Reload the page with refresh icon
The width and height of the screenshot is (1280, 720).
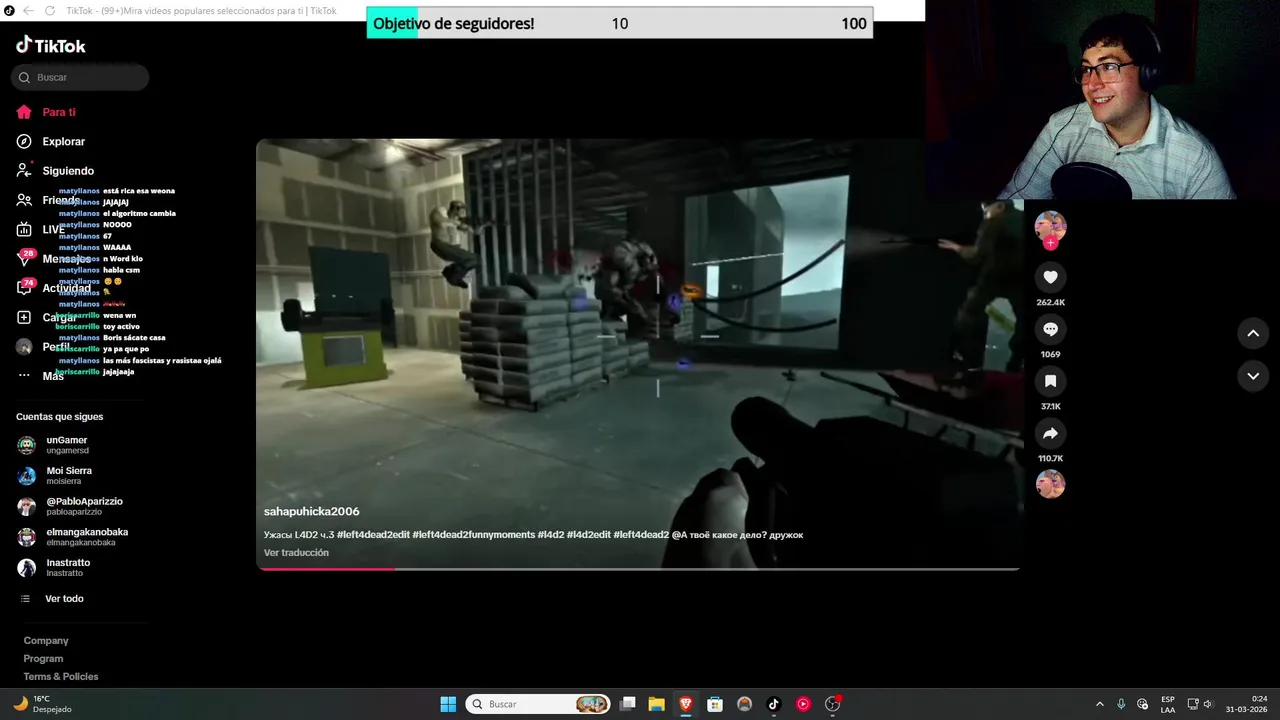coord(49,11)
